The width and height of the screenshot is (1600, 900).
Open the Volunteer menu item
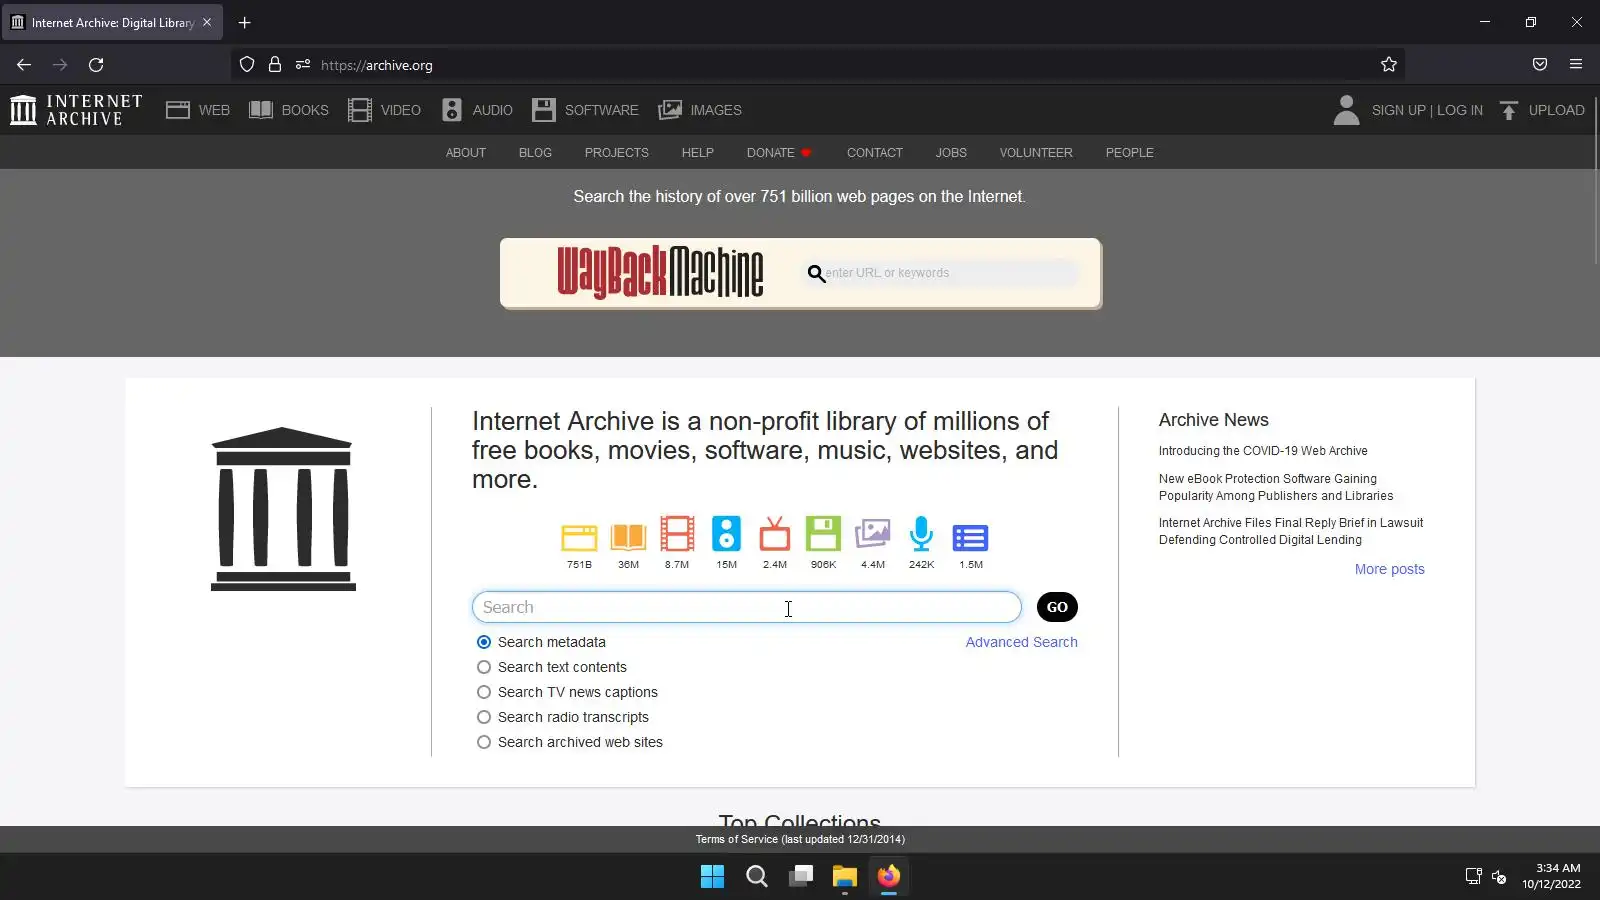(1036, 153)
